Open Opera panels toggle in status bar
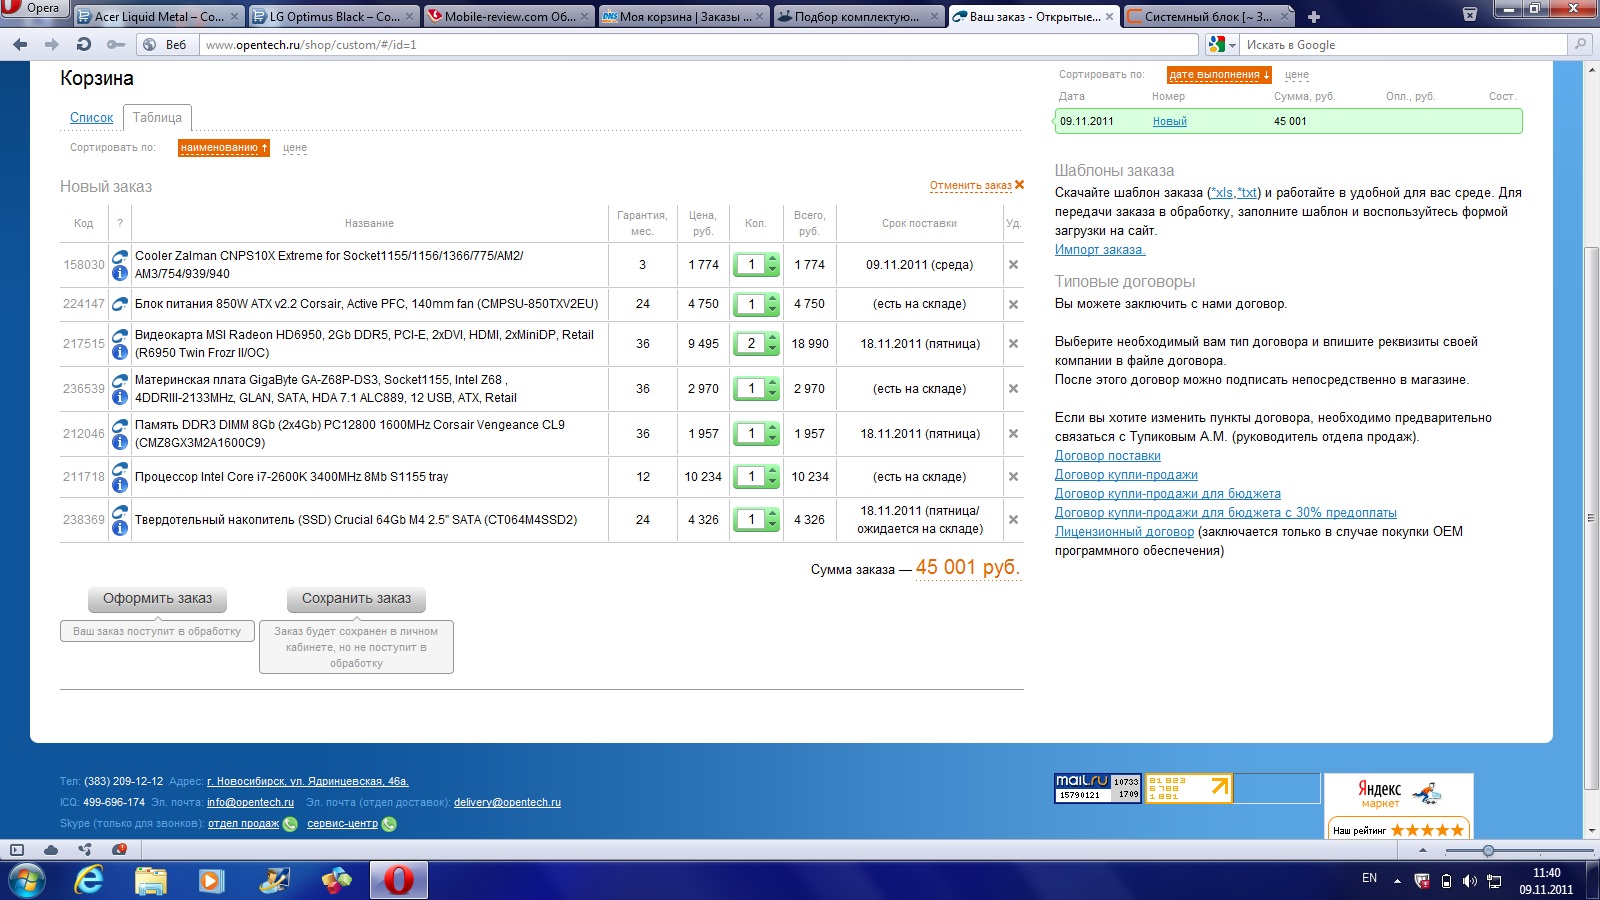 16,850
